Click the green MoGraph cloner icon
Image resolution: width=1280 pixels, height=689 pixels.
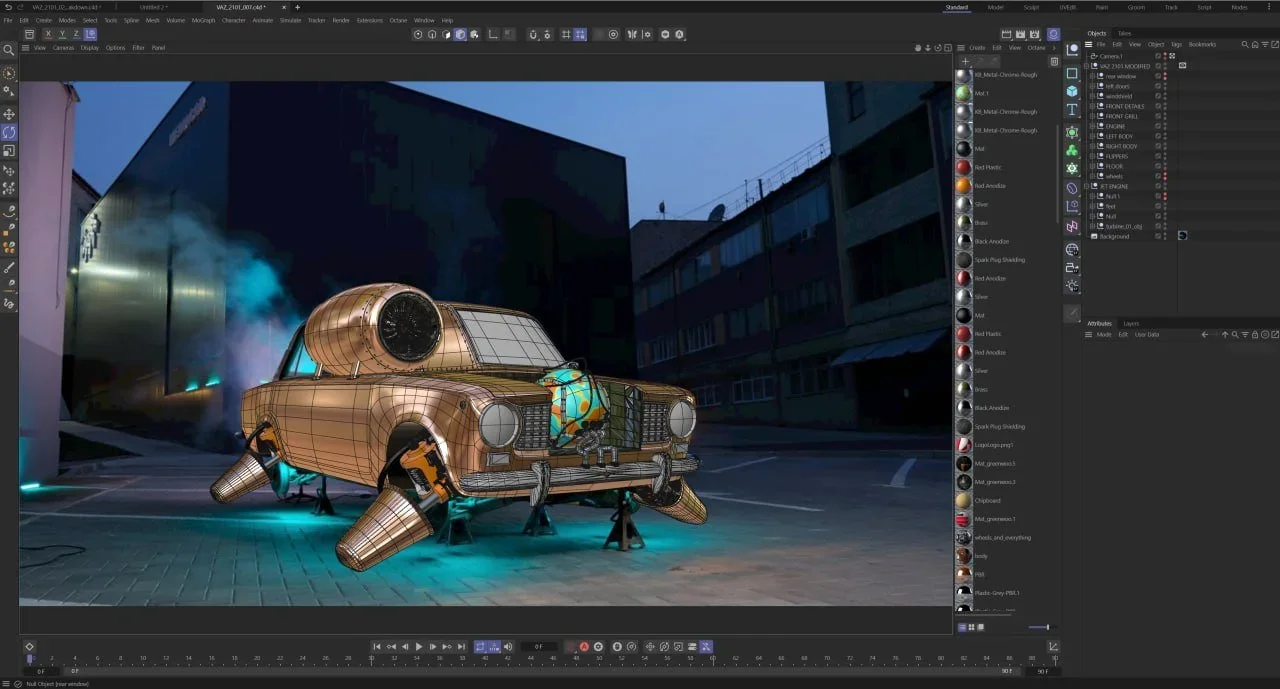[x=1072, y=150]
